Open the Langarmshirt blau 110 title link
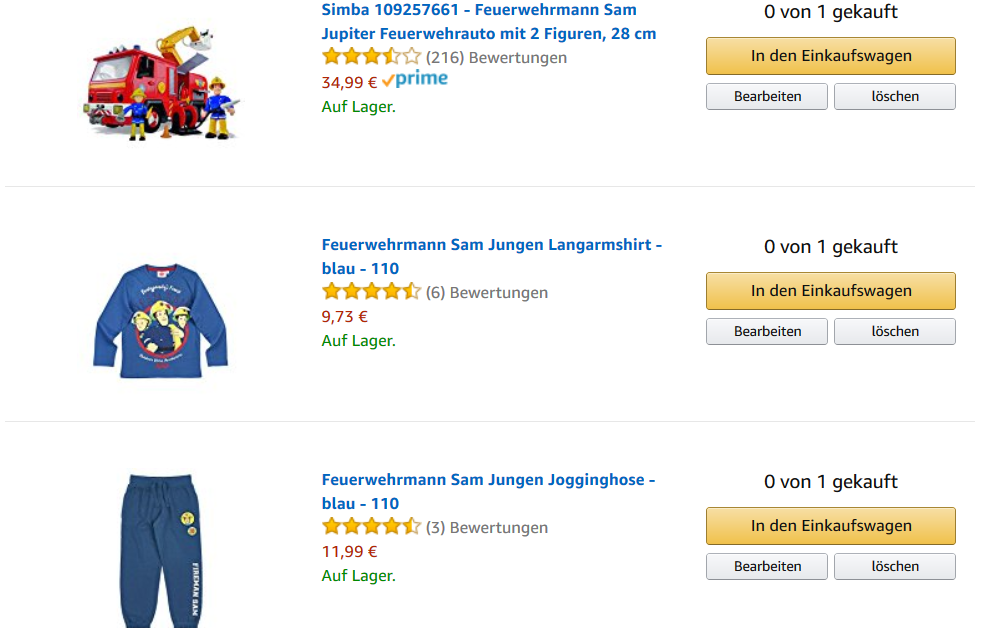The height and width of the screenshot is (628, 1004). coord(492,257)
